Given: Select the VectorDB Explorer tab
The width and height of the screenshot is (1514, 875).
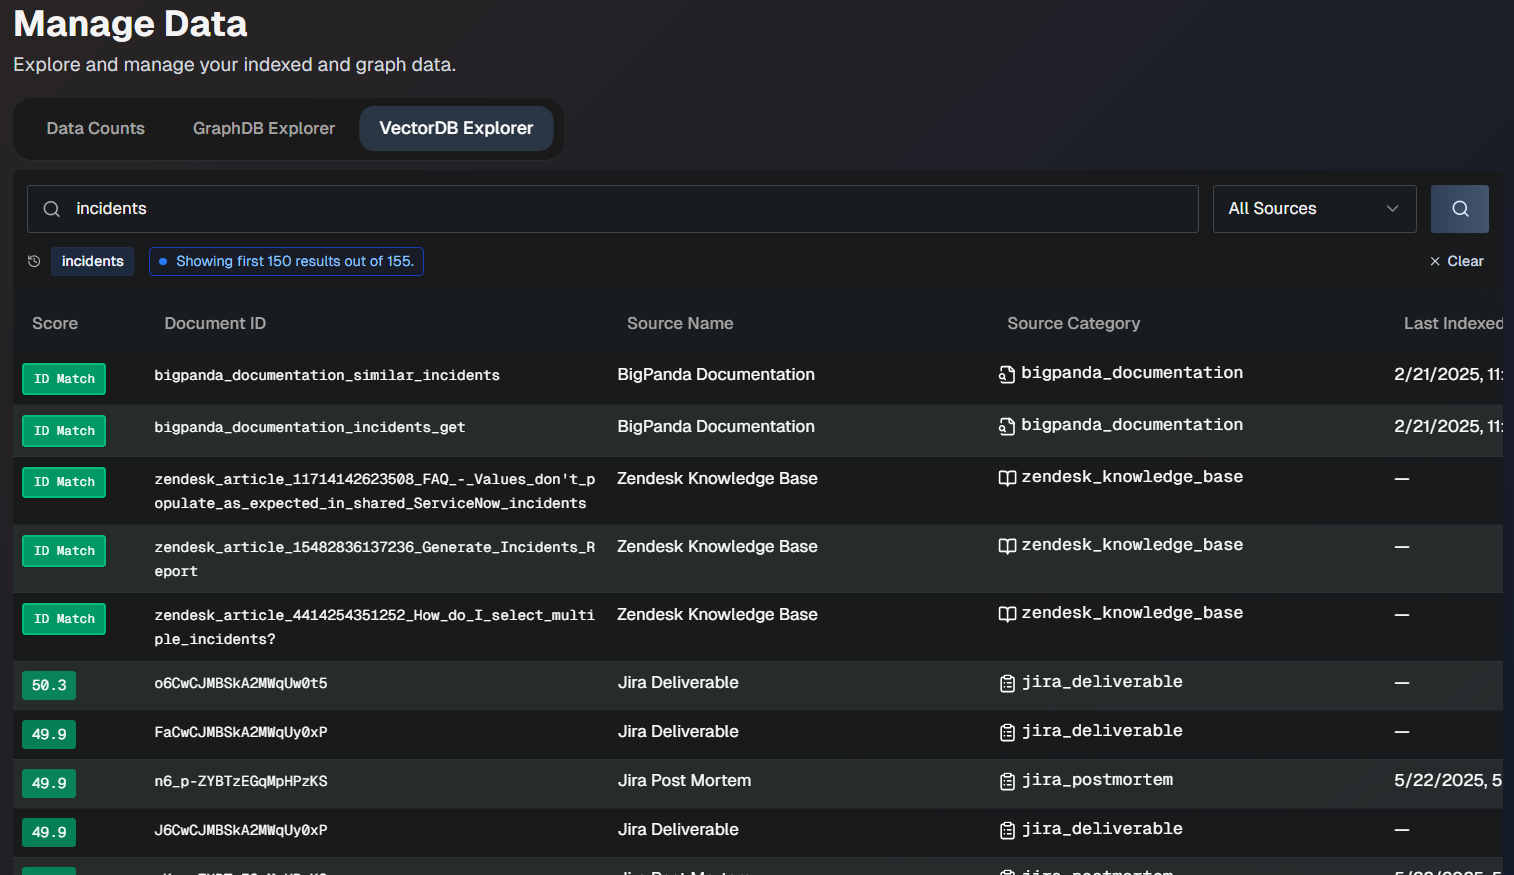Looking at the screenshot, I should [456, 128].
